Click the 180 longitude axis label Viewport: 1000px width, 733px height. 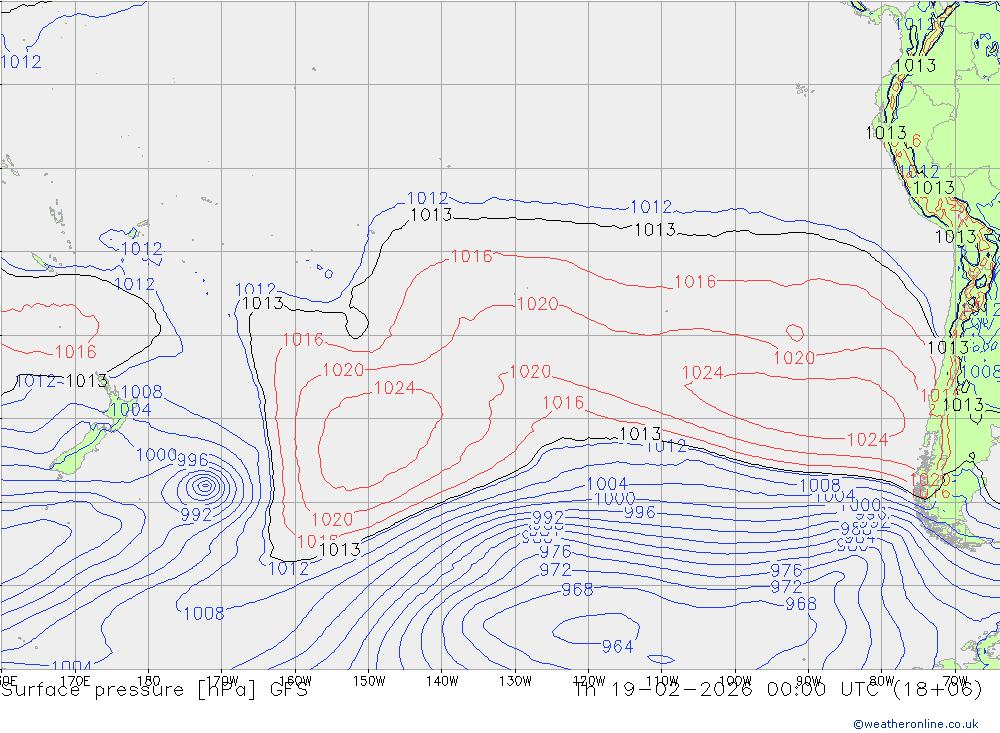coord(149,681)
